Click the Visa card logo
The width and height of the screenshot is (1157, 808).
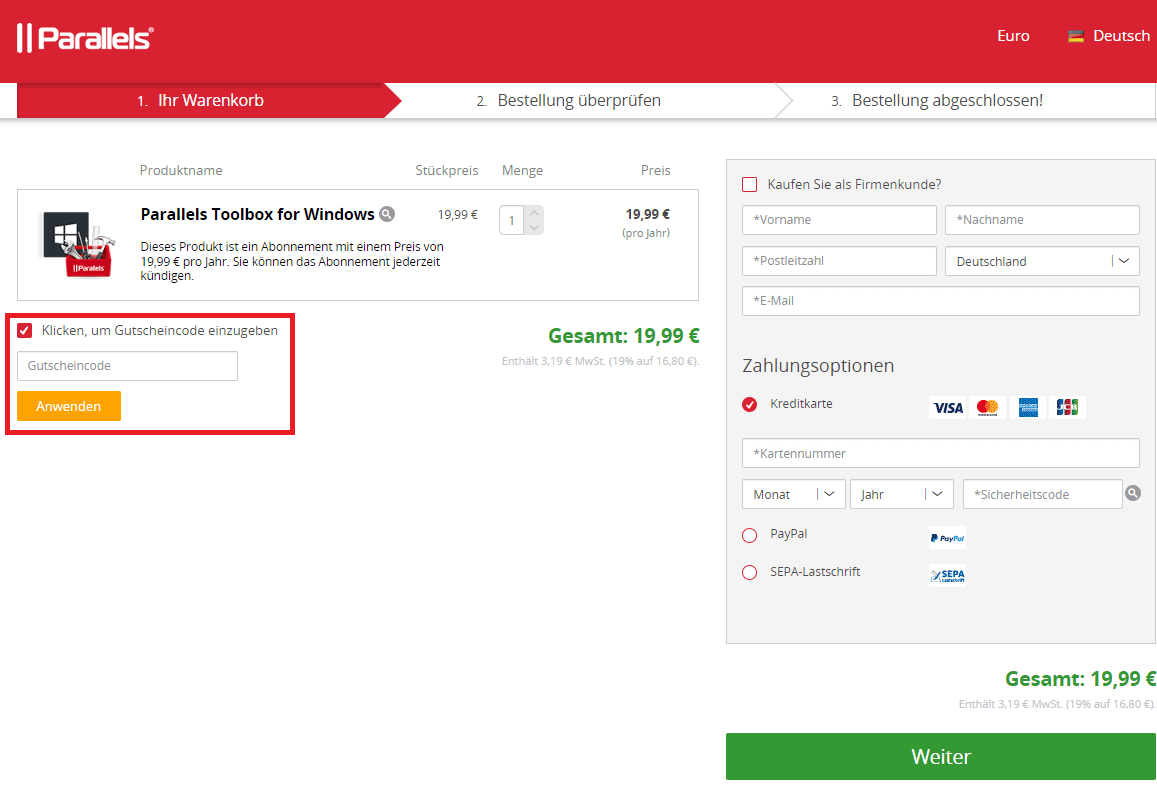(947, 407)
